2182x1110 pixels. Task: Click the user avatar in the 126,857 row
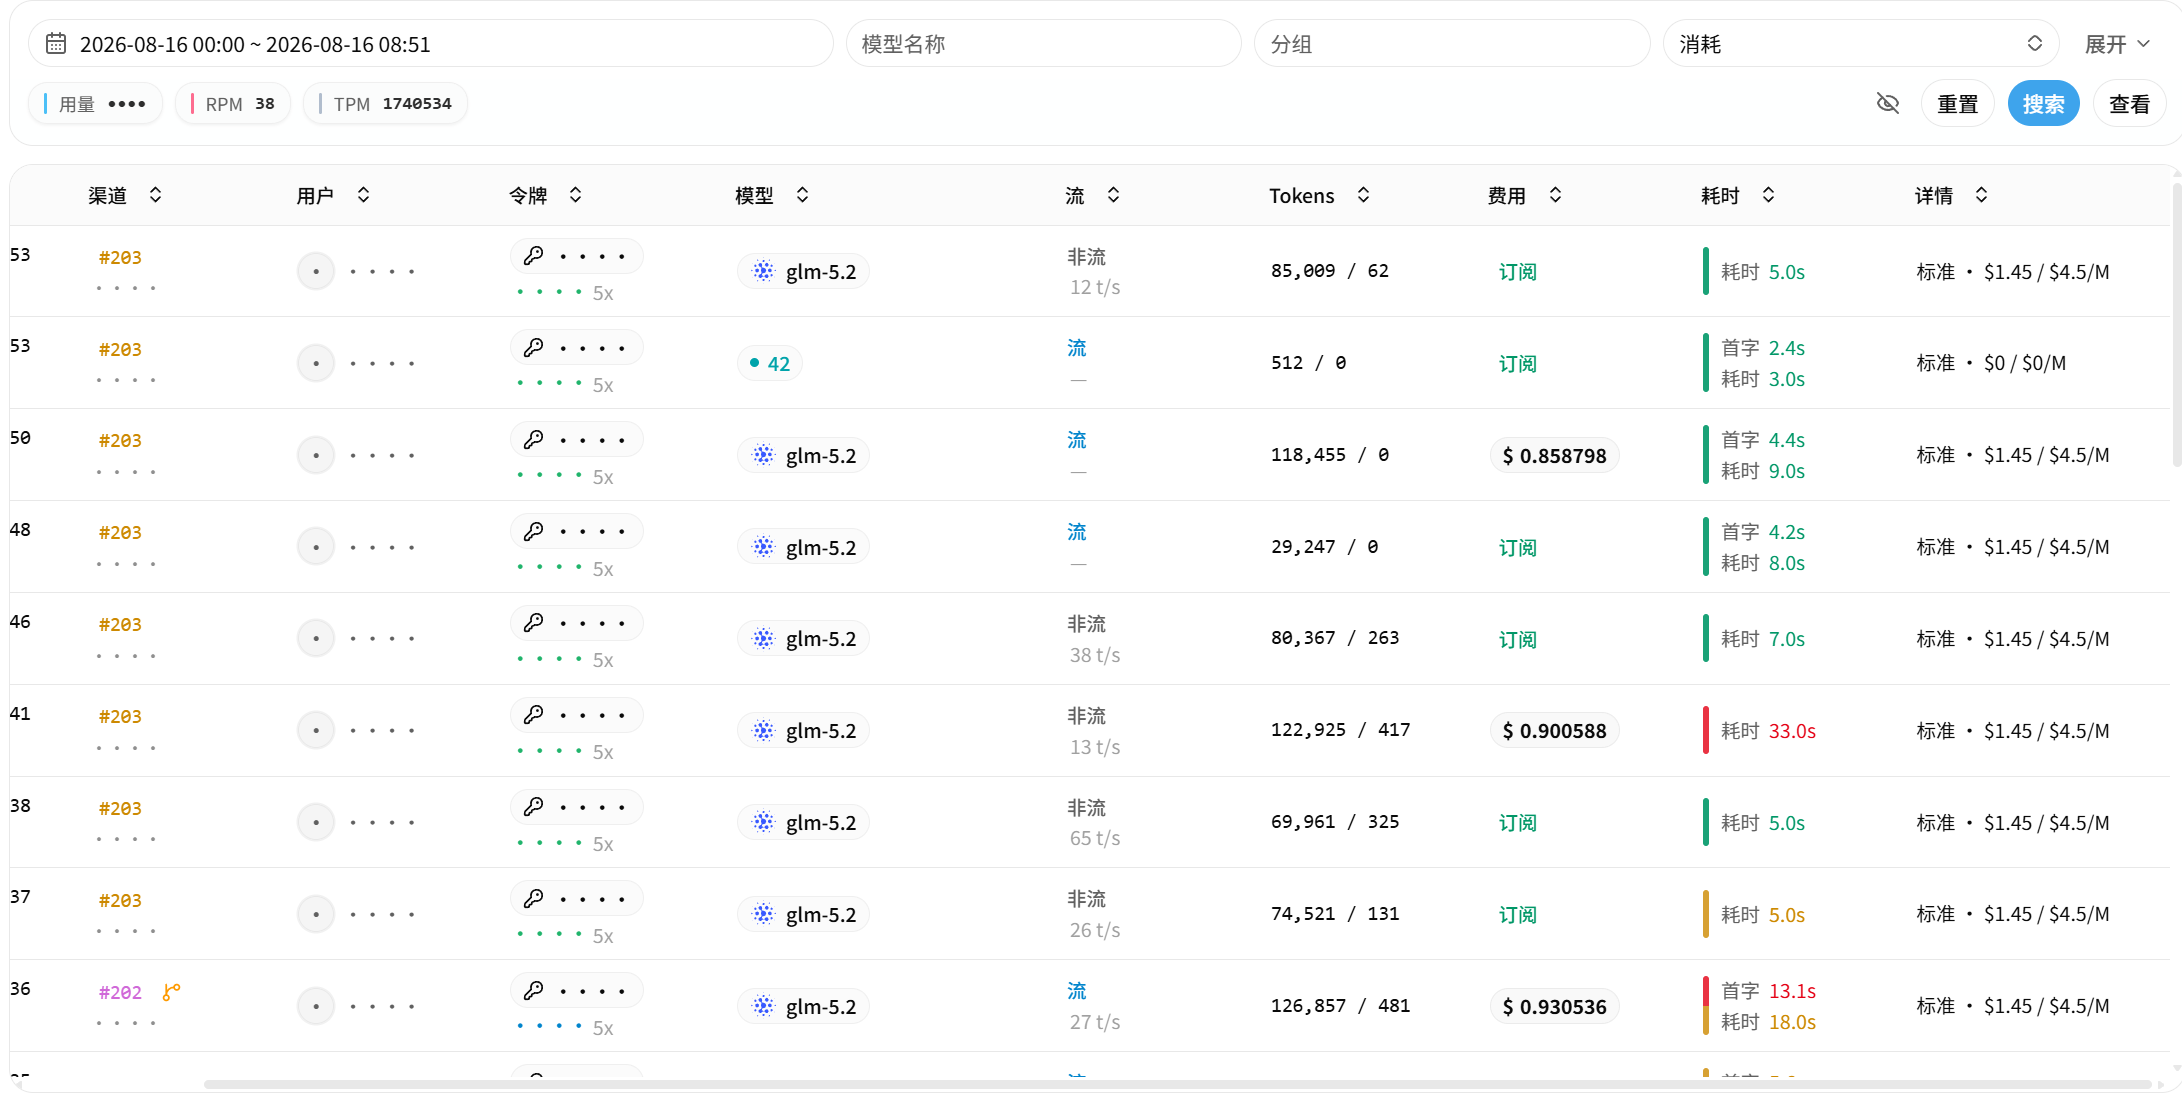coord(316,1006)
